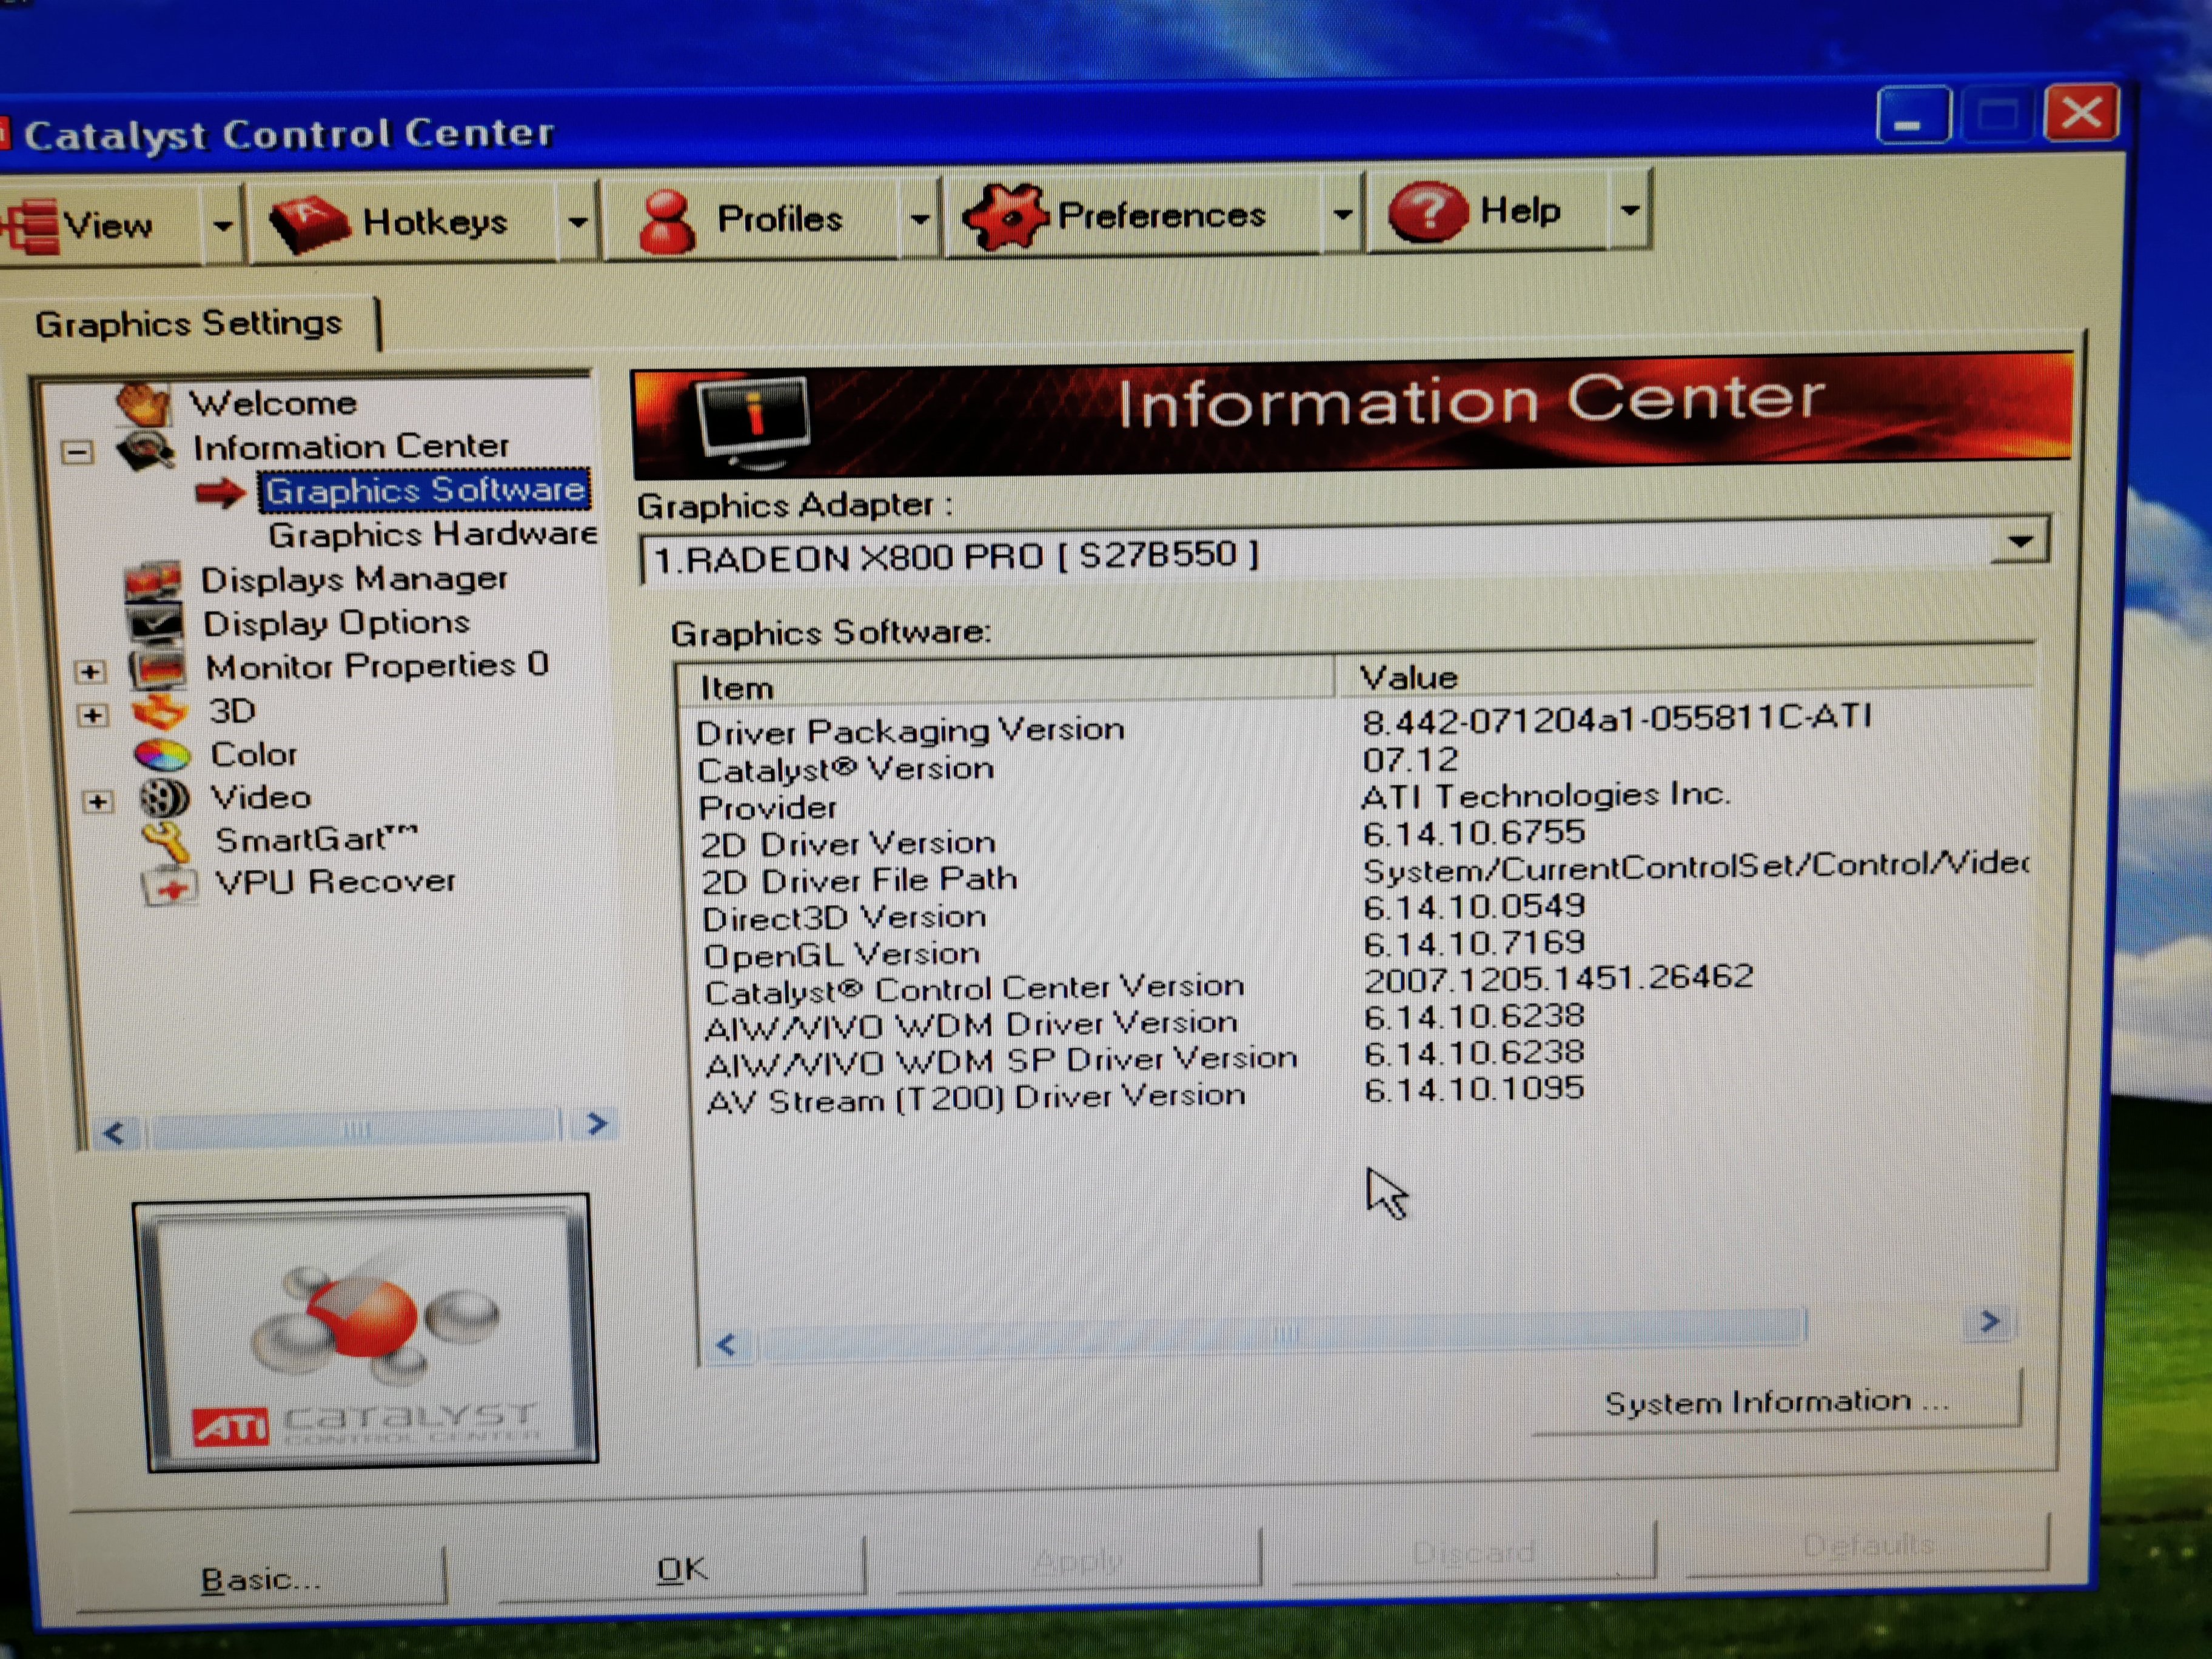Click tree panel scroll right arrow
Viewport: 2212px width, 1659px height.
point(597,1124)
